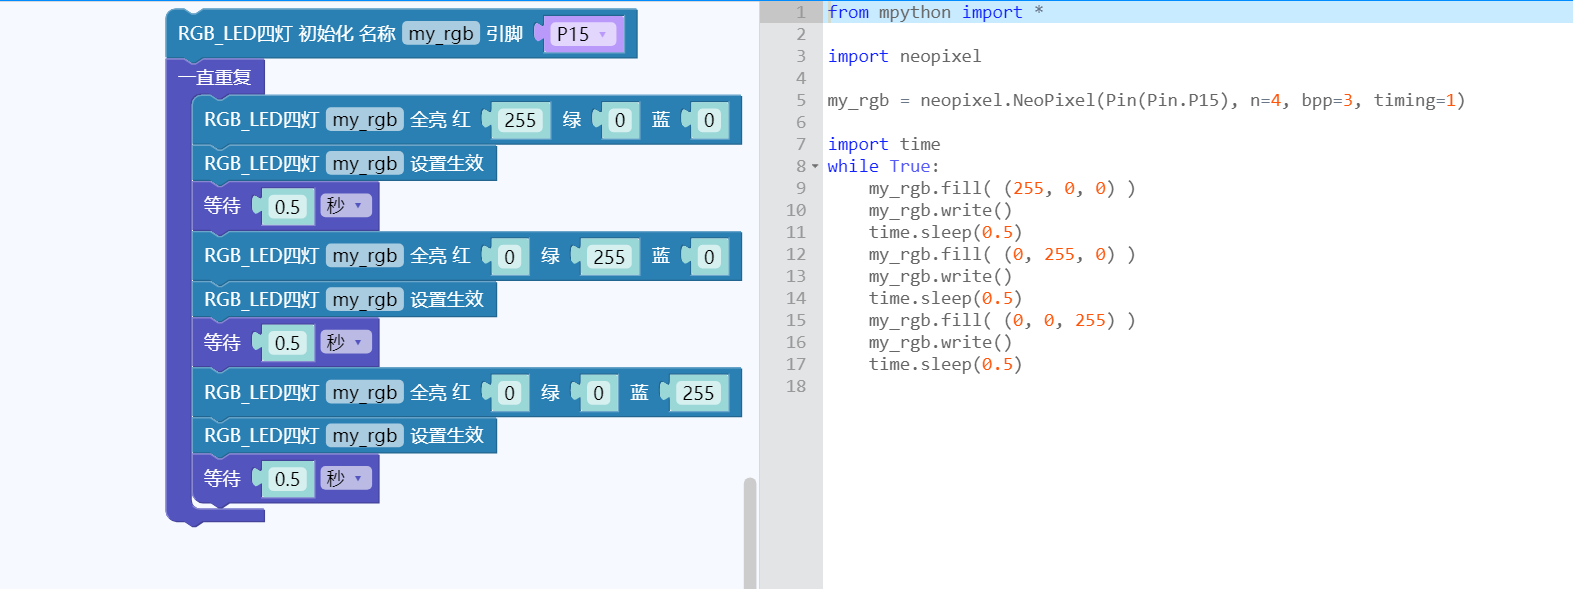Select the 一直重复 loop block header

coord(214,77)
